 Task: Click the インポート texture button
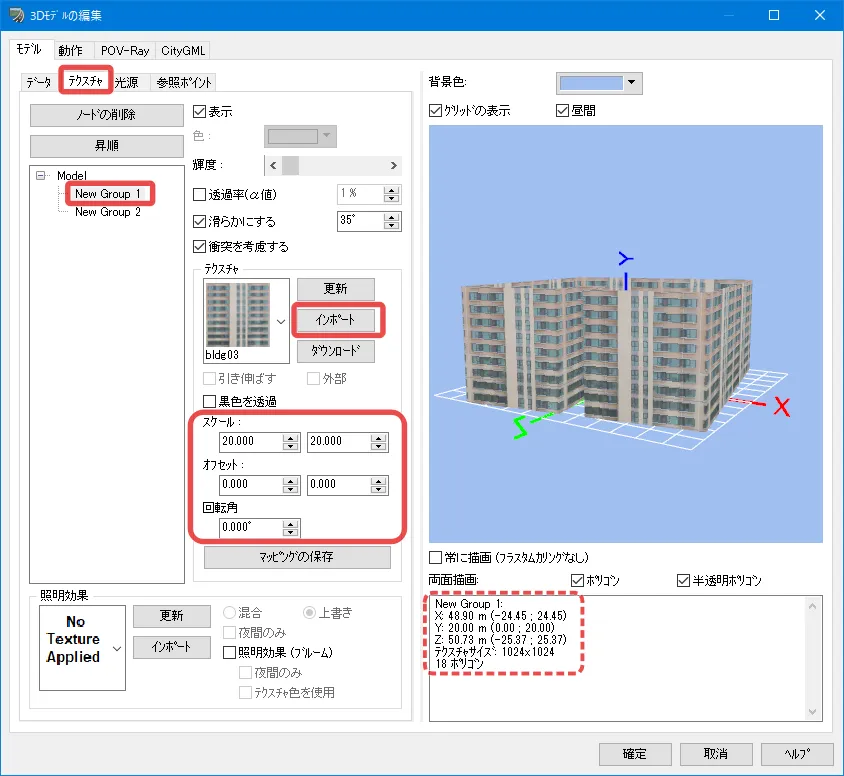pyautogui.click(x=336, y=319)
